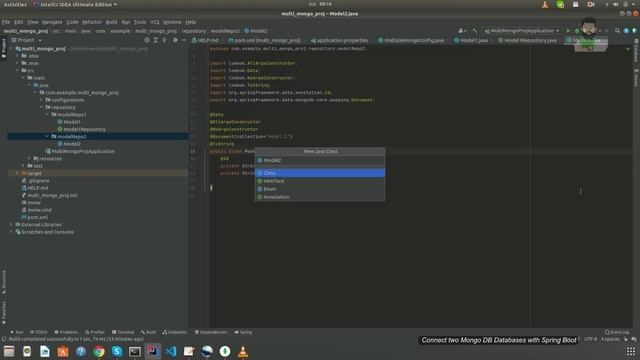
Task: Click the class name input field containing Model2
Action: pyautogui.click(x=320, y=160)
